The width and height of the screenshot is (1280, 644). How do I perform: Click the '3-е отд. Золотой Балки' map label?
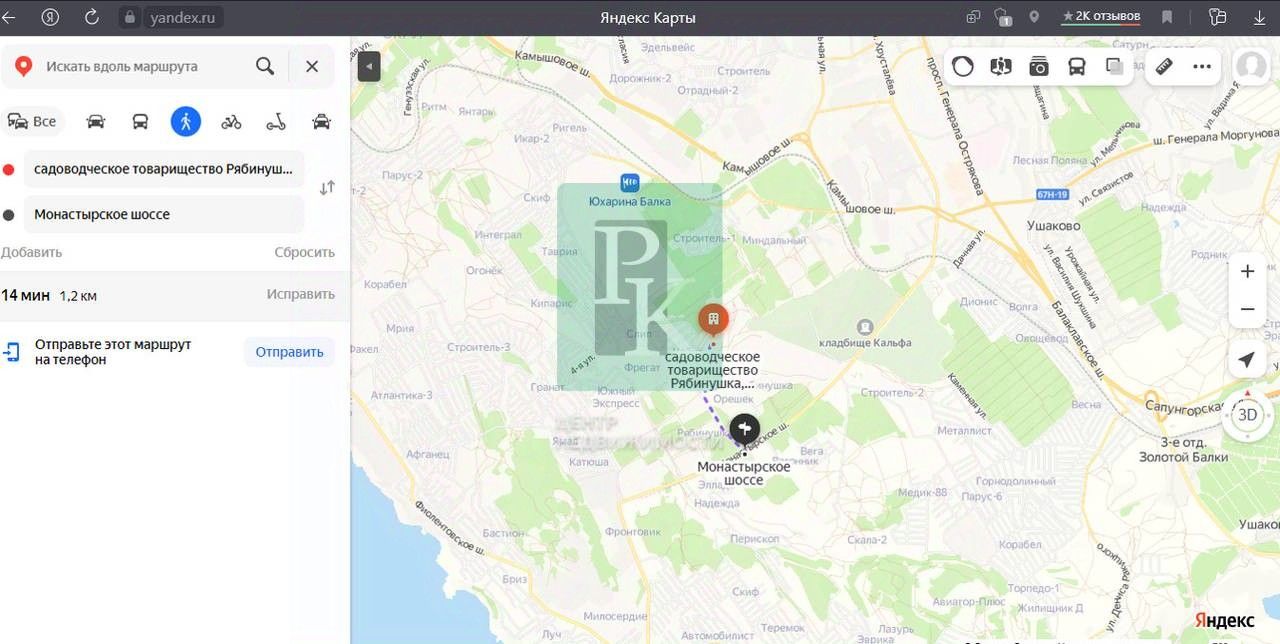coord(1183,449)
